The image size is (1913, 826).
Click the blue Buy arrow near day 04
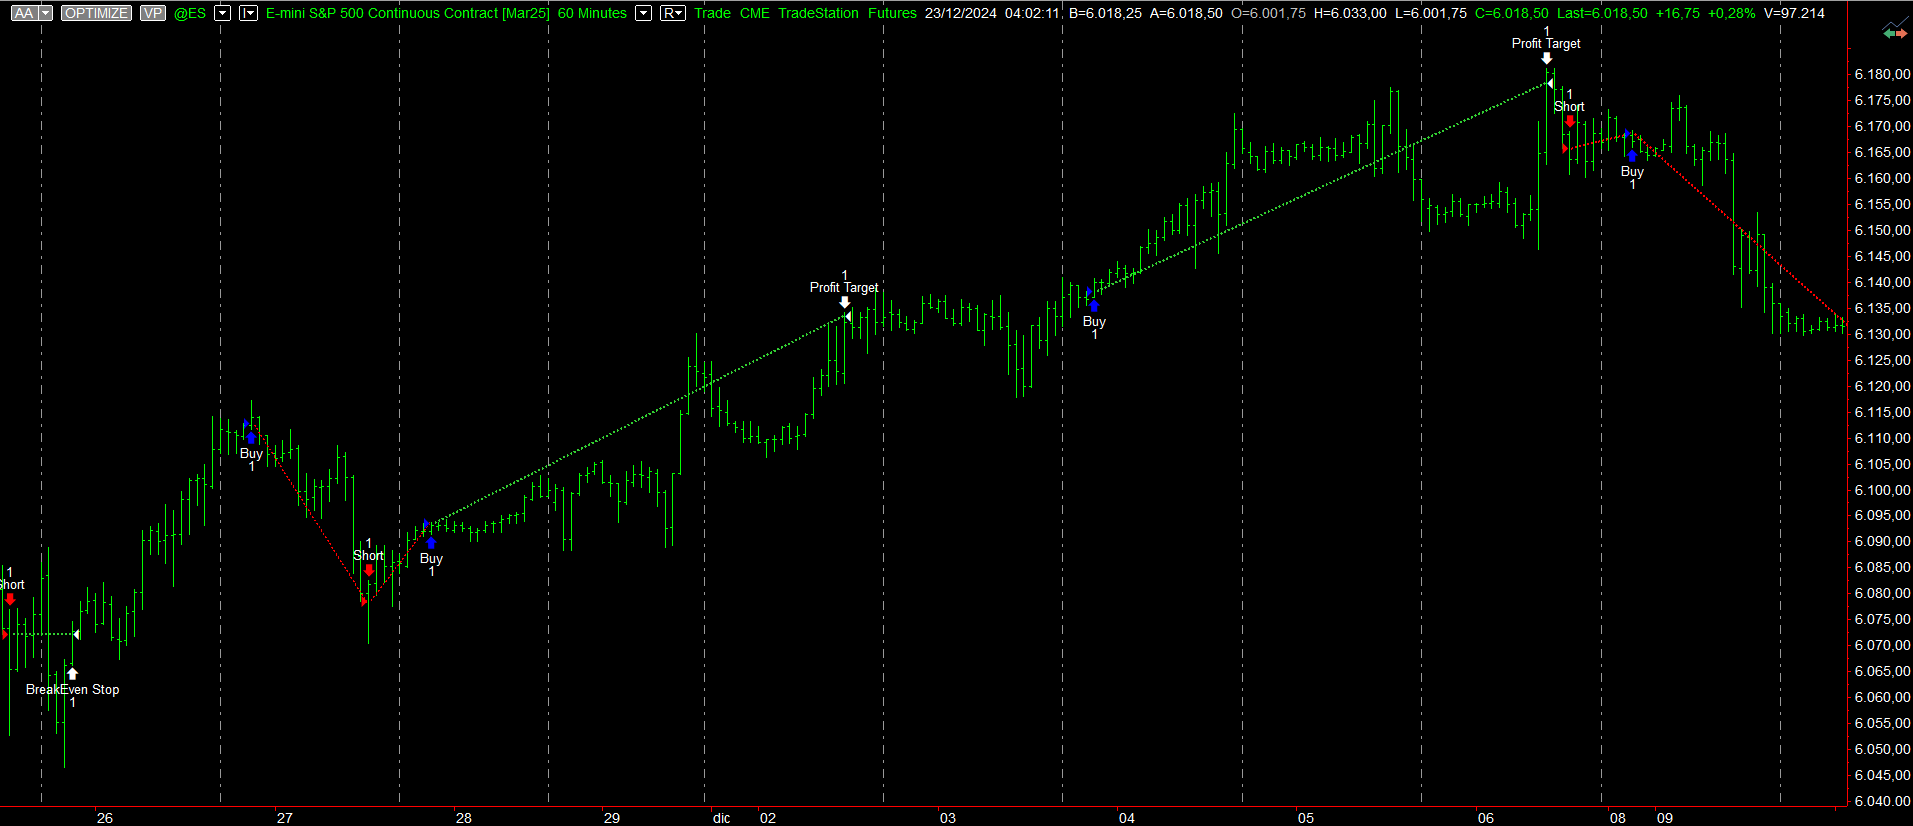[1094, 306]
